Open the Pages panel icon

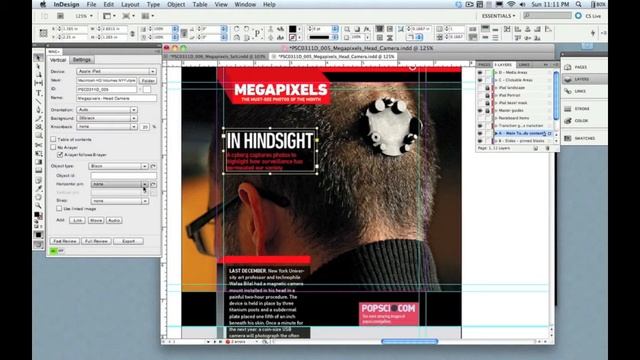coord(568,67)
